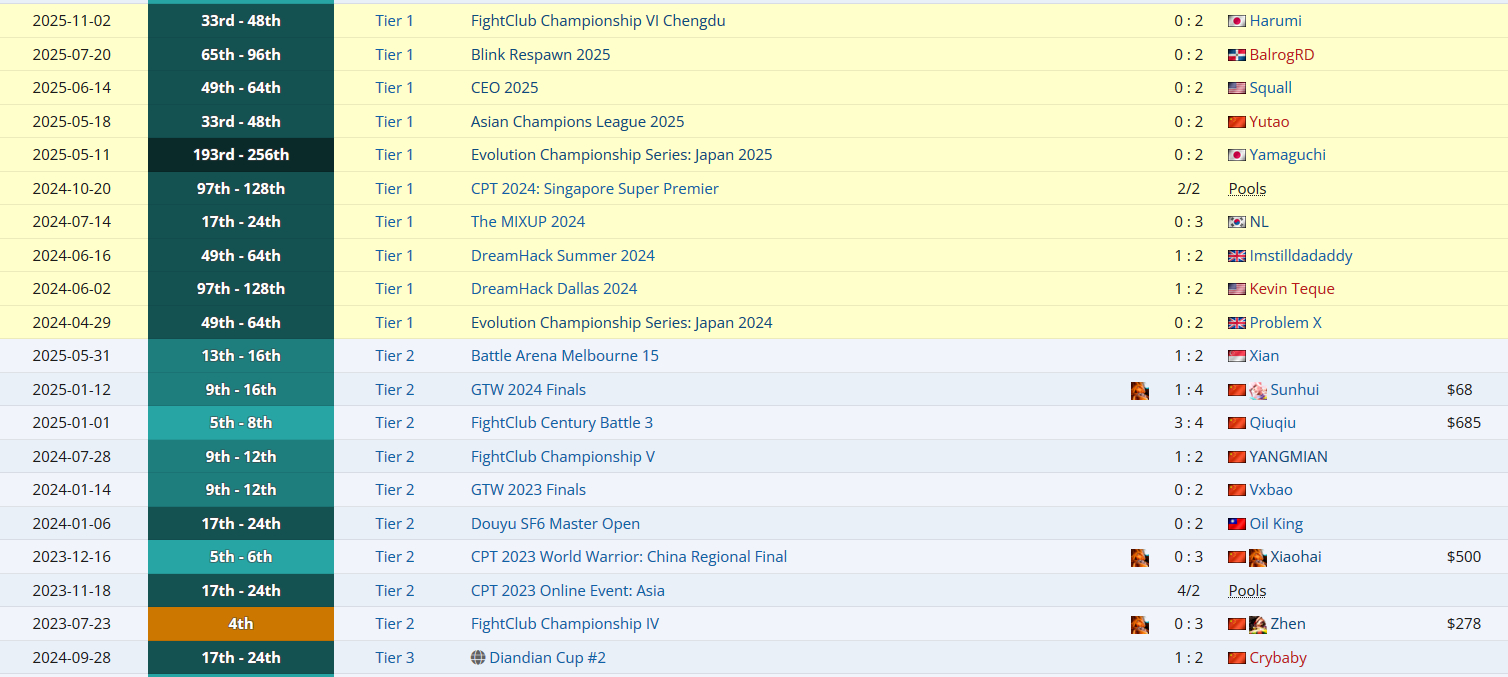
Task: Click Tier 1 link in CEO 2025 row
Action: 395,88
